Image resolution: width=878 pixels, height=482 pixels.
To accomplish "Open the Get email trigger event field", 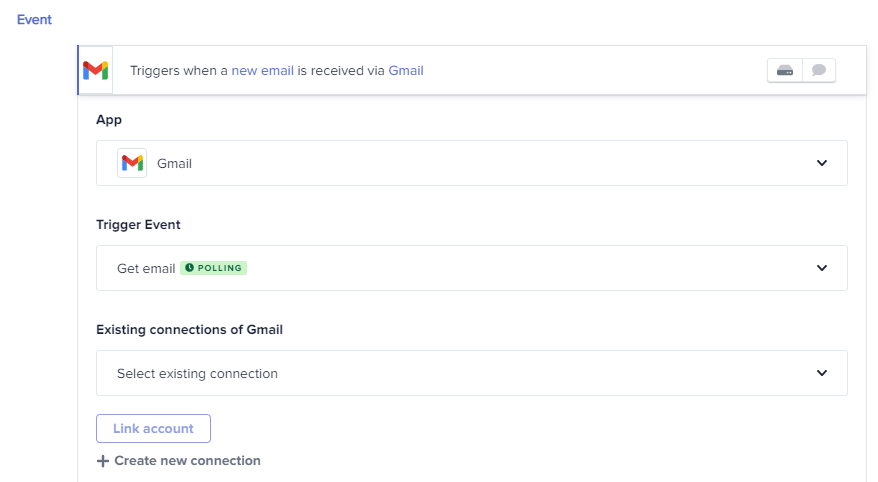I will coord(471,268).
